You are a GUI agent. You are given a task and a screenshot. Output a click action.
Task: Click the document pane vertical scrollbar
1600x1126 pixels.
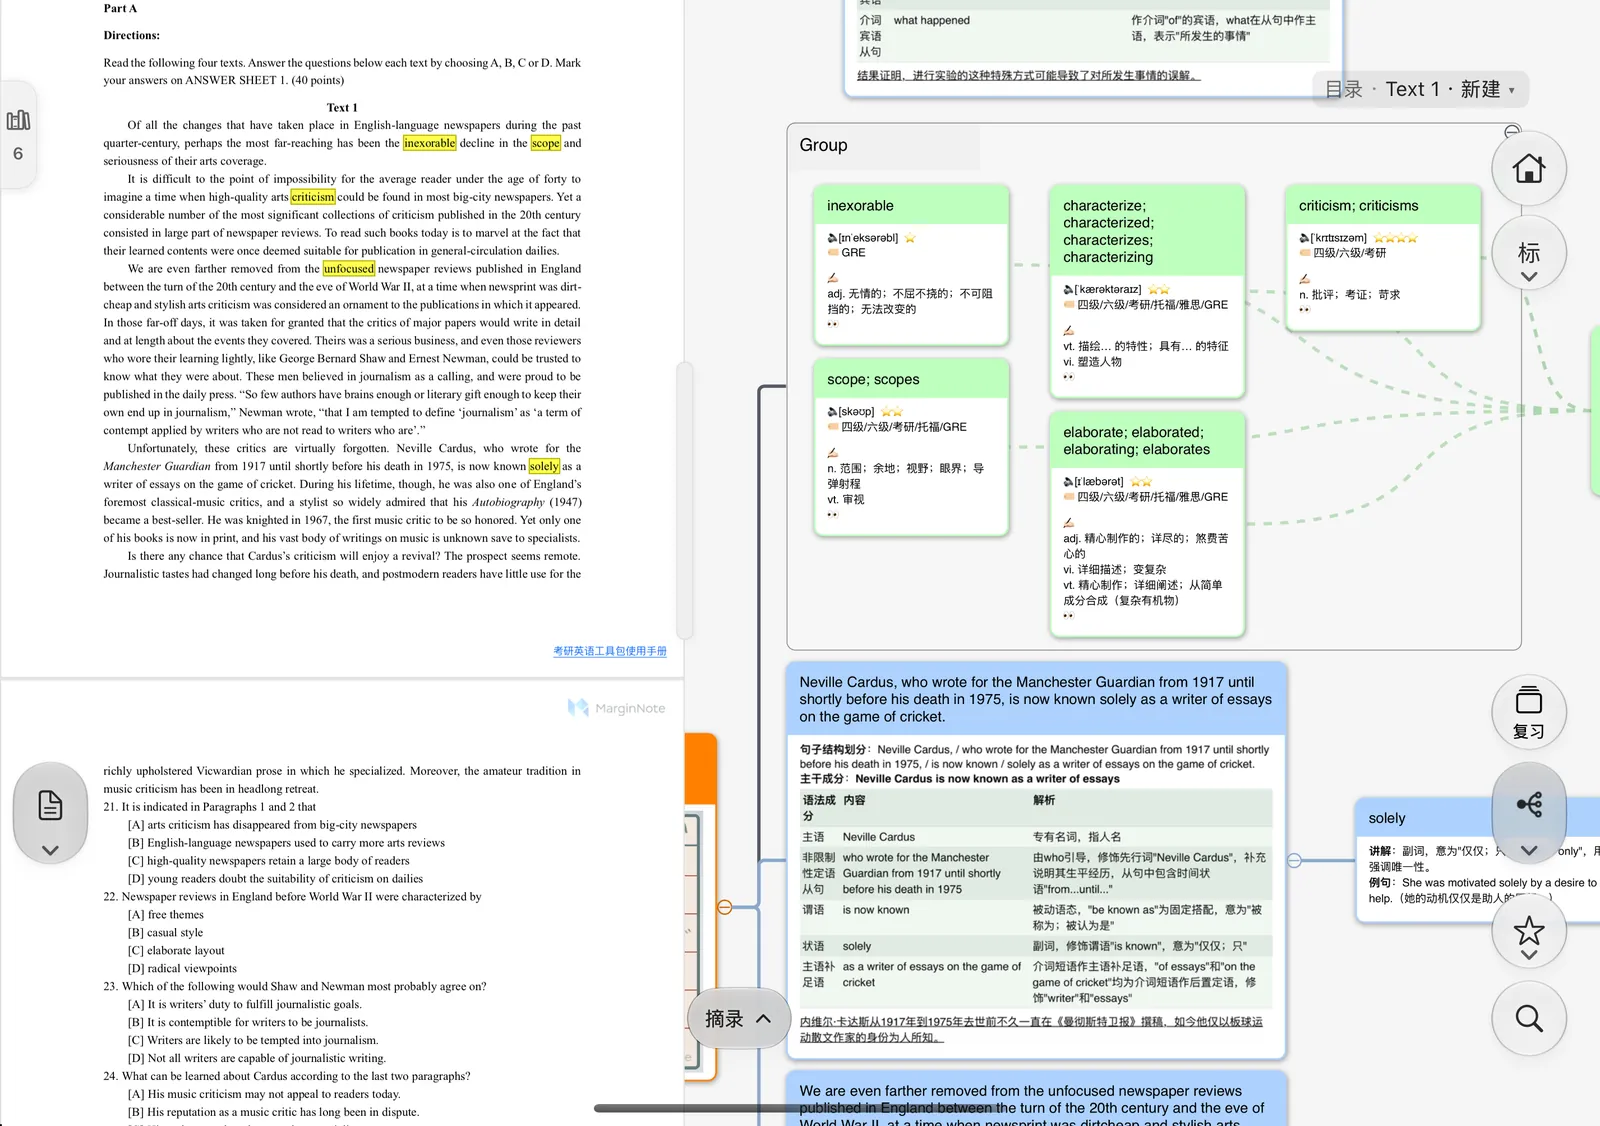[x=685, y=500]
